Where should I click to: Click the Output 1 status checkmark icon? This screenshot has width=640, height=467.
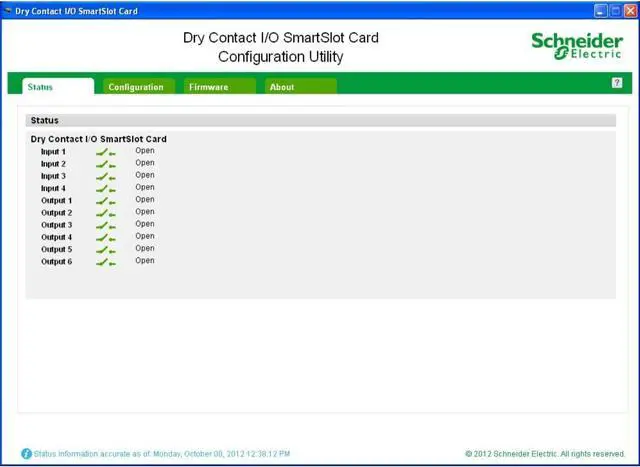tap(105, 201)
